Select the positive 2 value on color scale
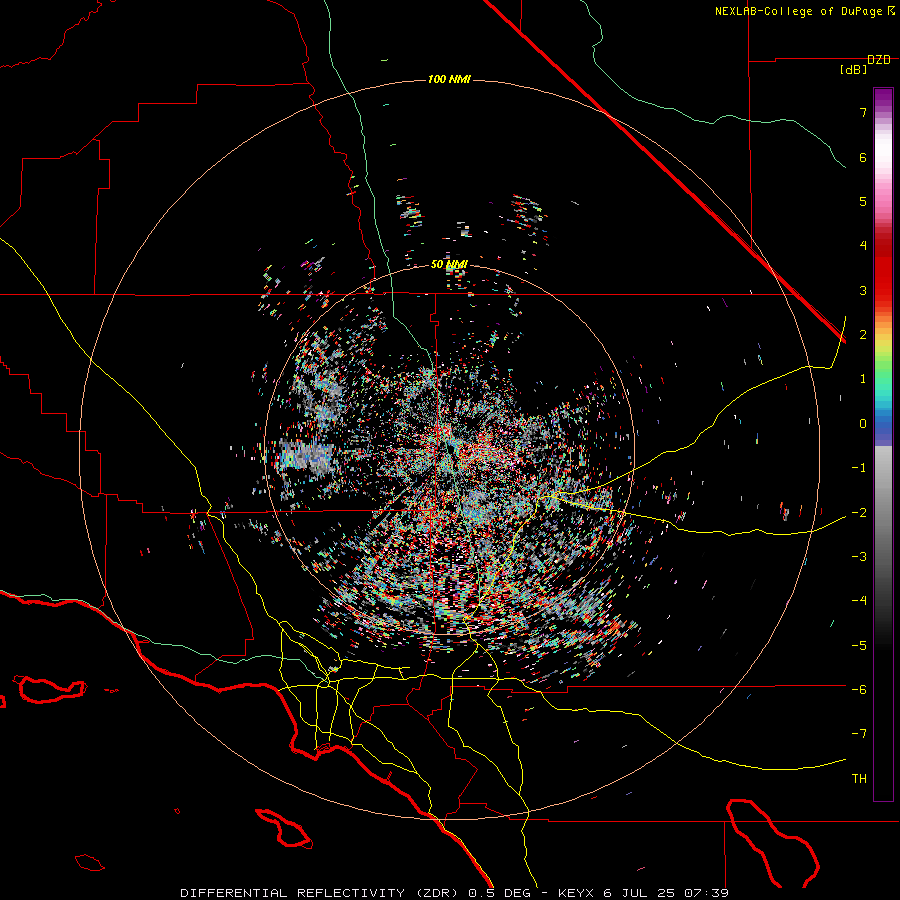This screenshot has height=900, width=900. [x=863, y=335]
